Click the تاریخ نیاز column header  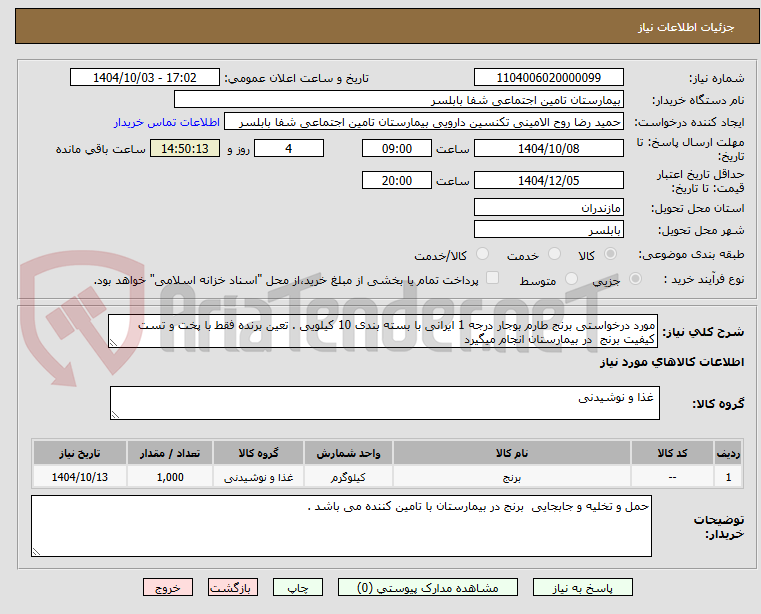80,453
